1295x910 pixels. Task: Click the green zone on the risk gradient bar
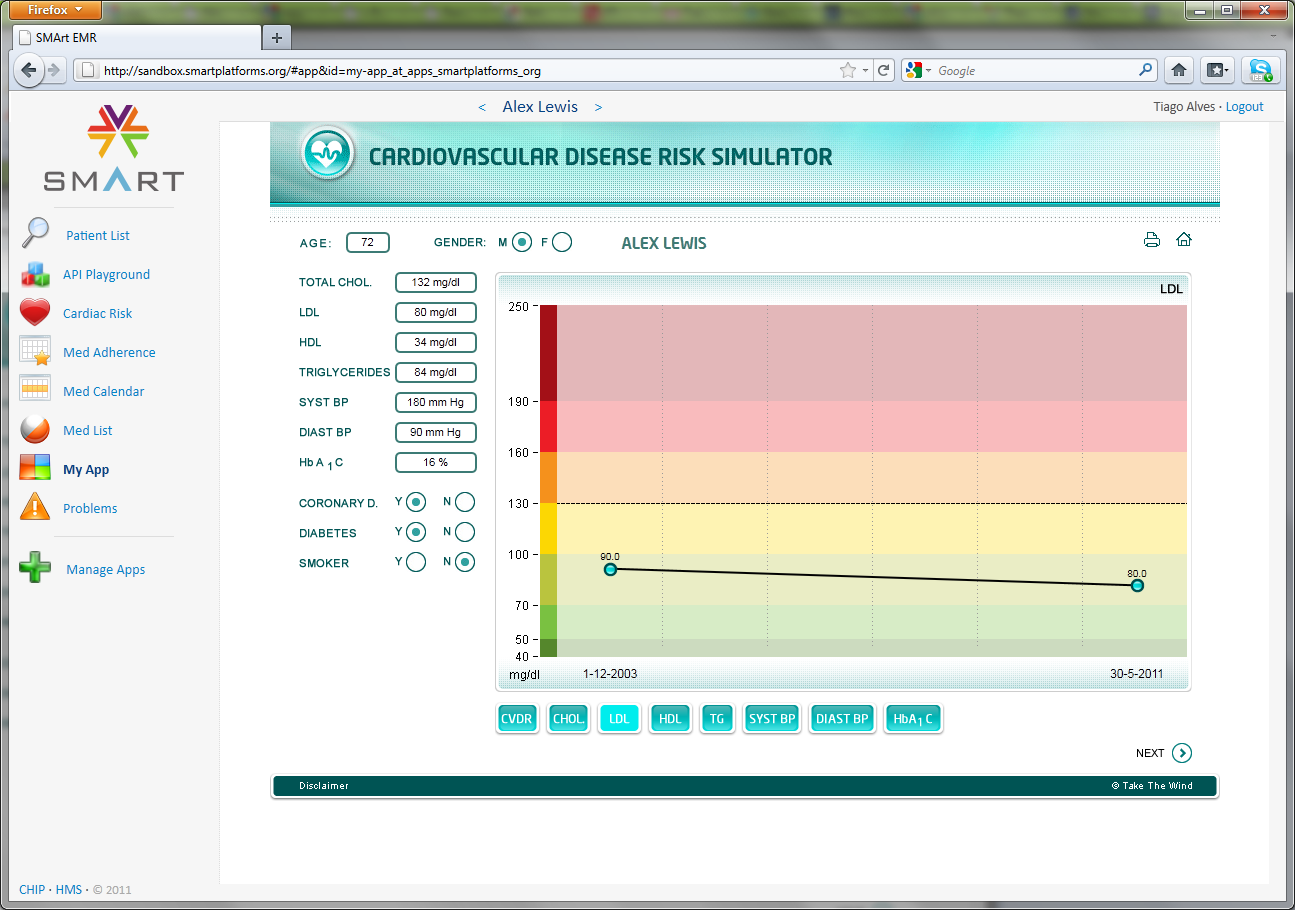click(x=546, y=620)
